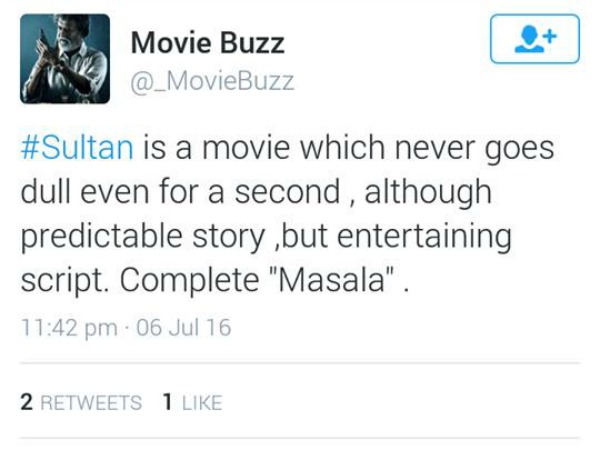Open the @_MovieBuzz handle link
This screenshot has width=600, height=450.
point(213,80)
